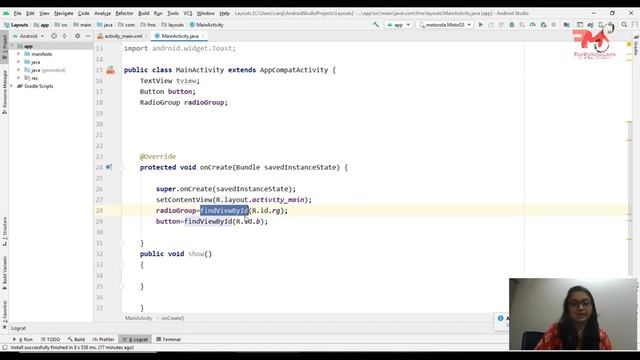
Task: Expand the res folder arrow
Action: click(18, 78)
